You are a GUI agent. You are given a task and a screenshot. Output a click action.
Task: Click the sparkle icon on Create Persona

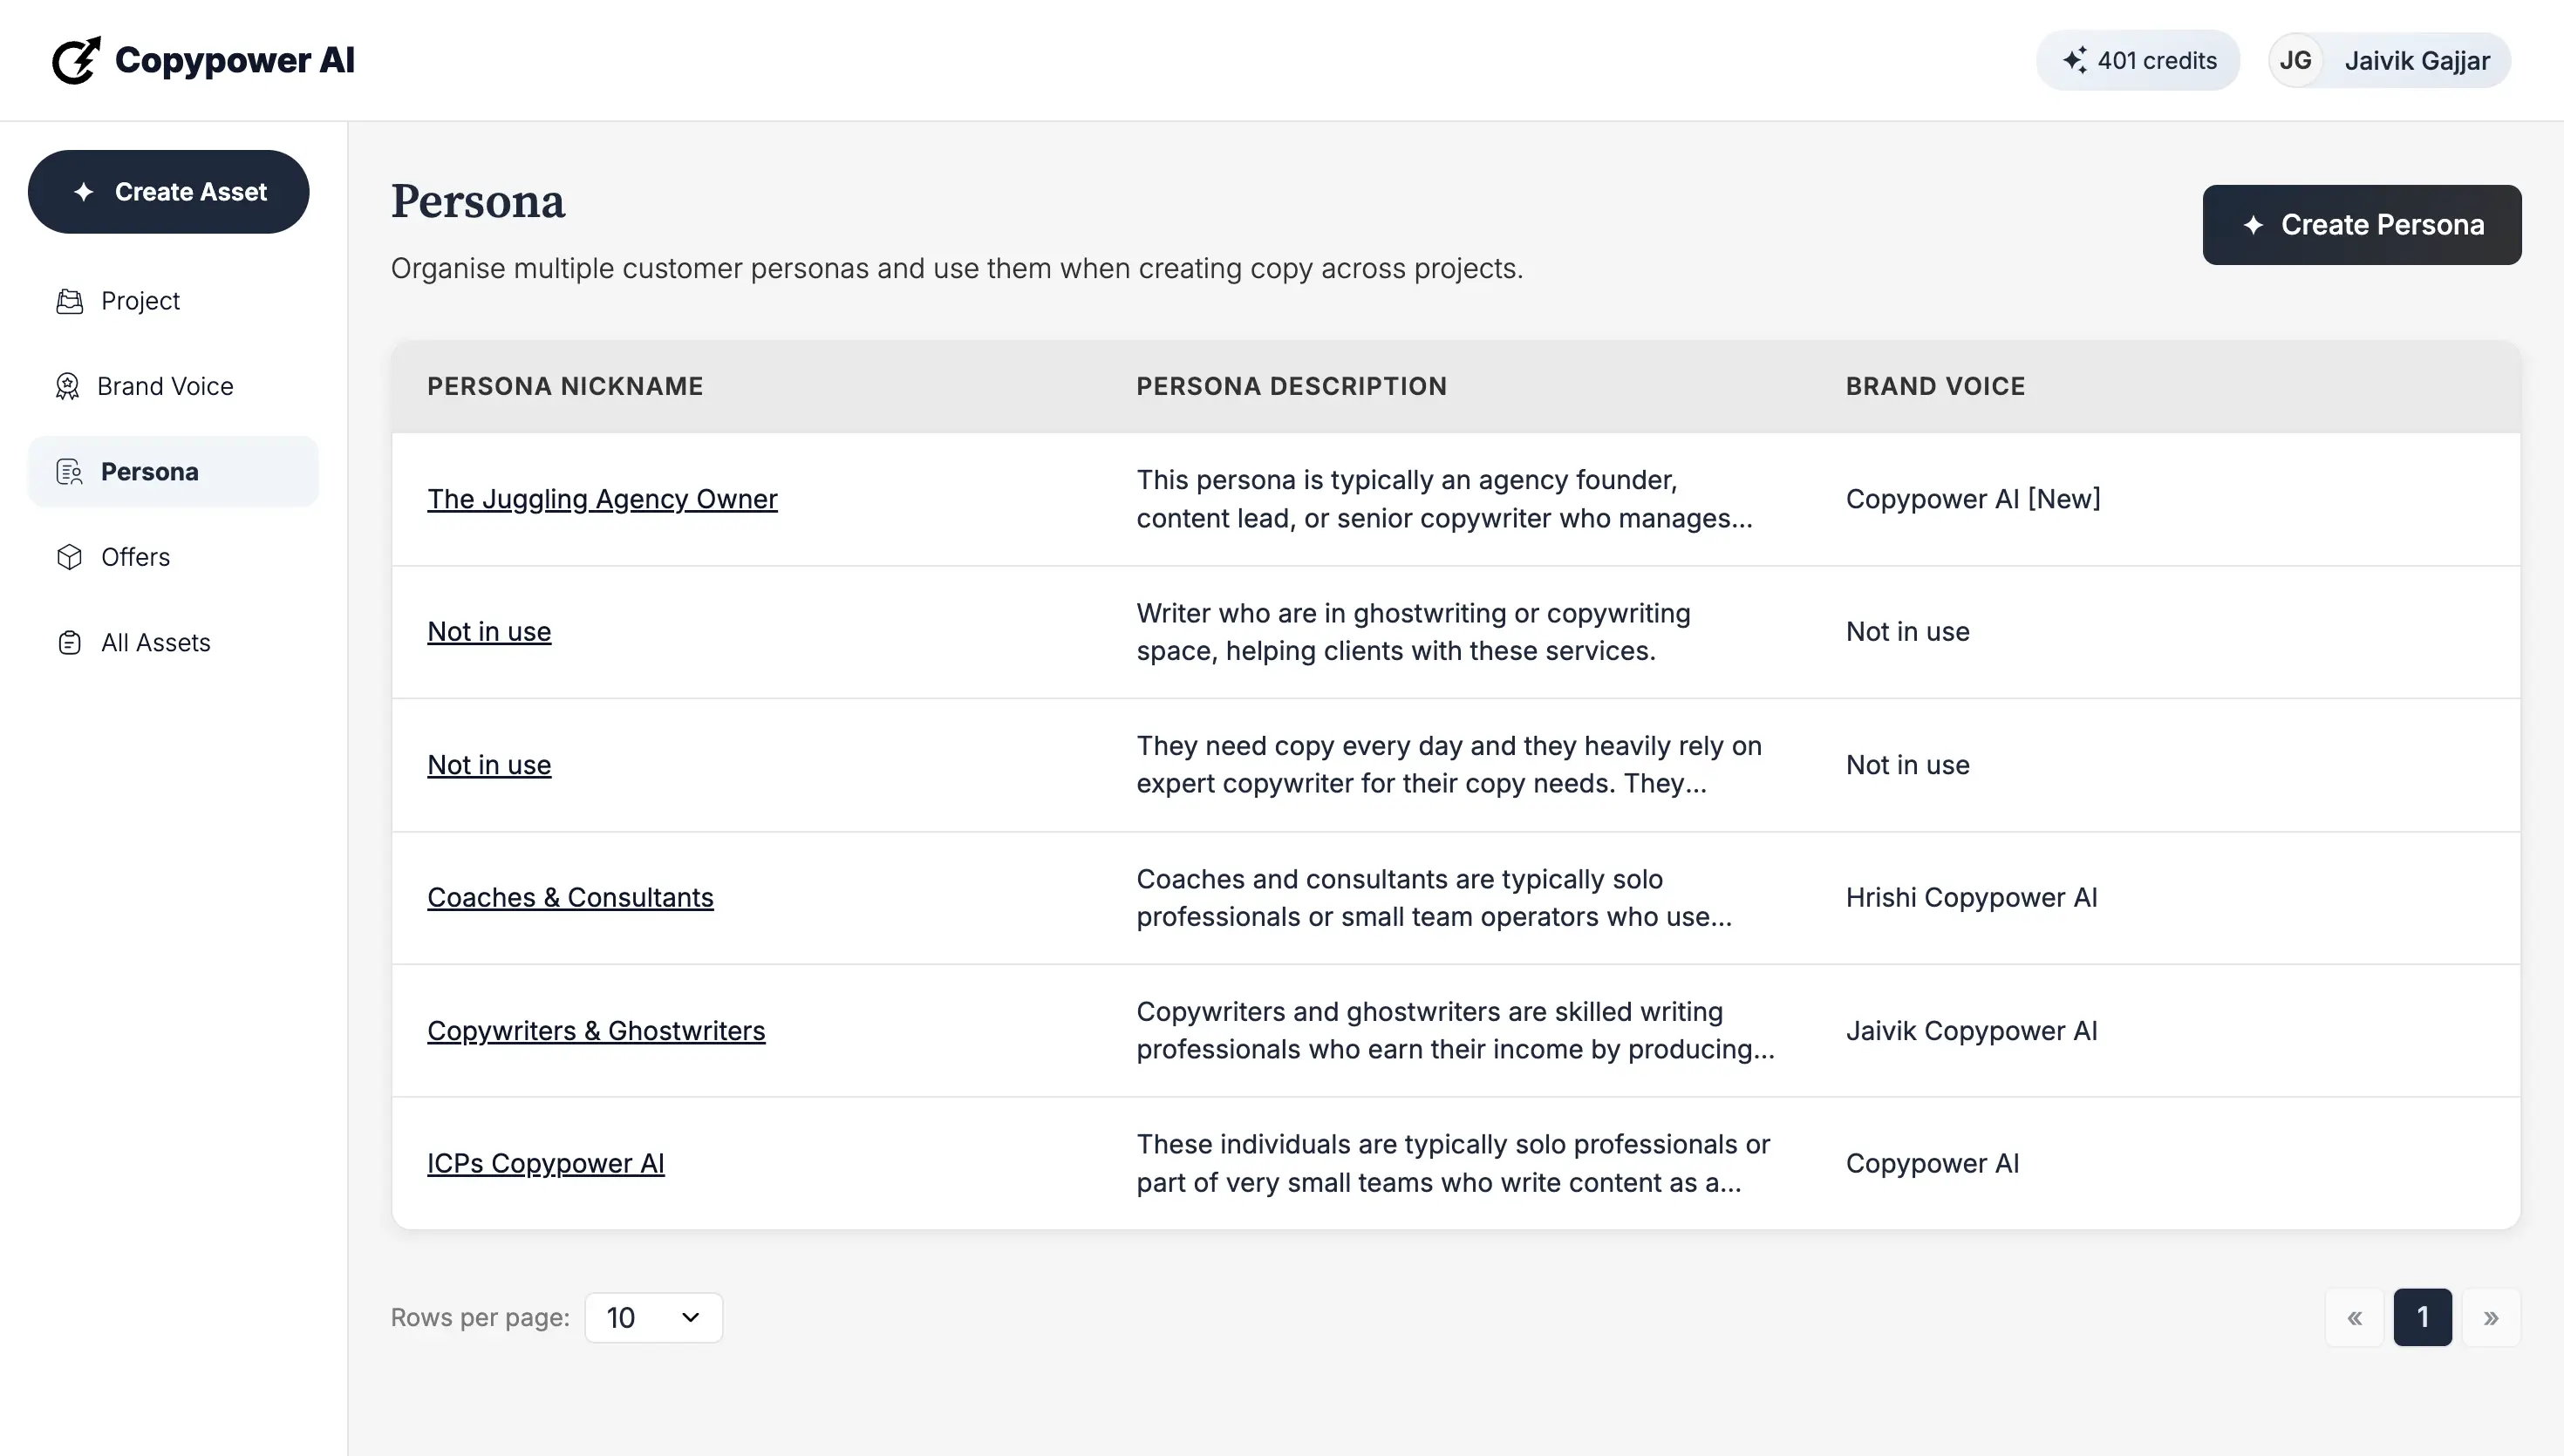[x=2253, y=225]
